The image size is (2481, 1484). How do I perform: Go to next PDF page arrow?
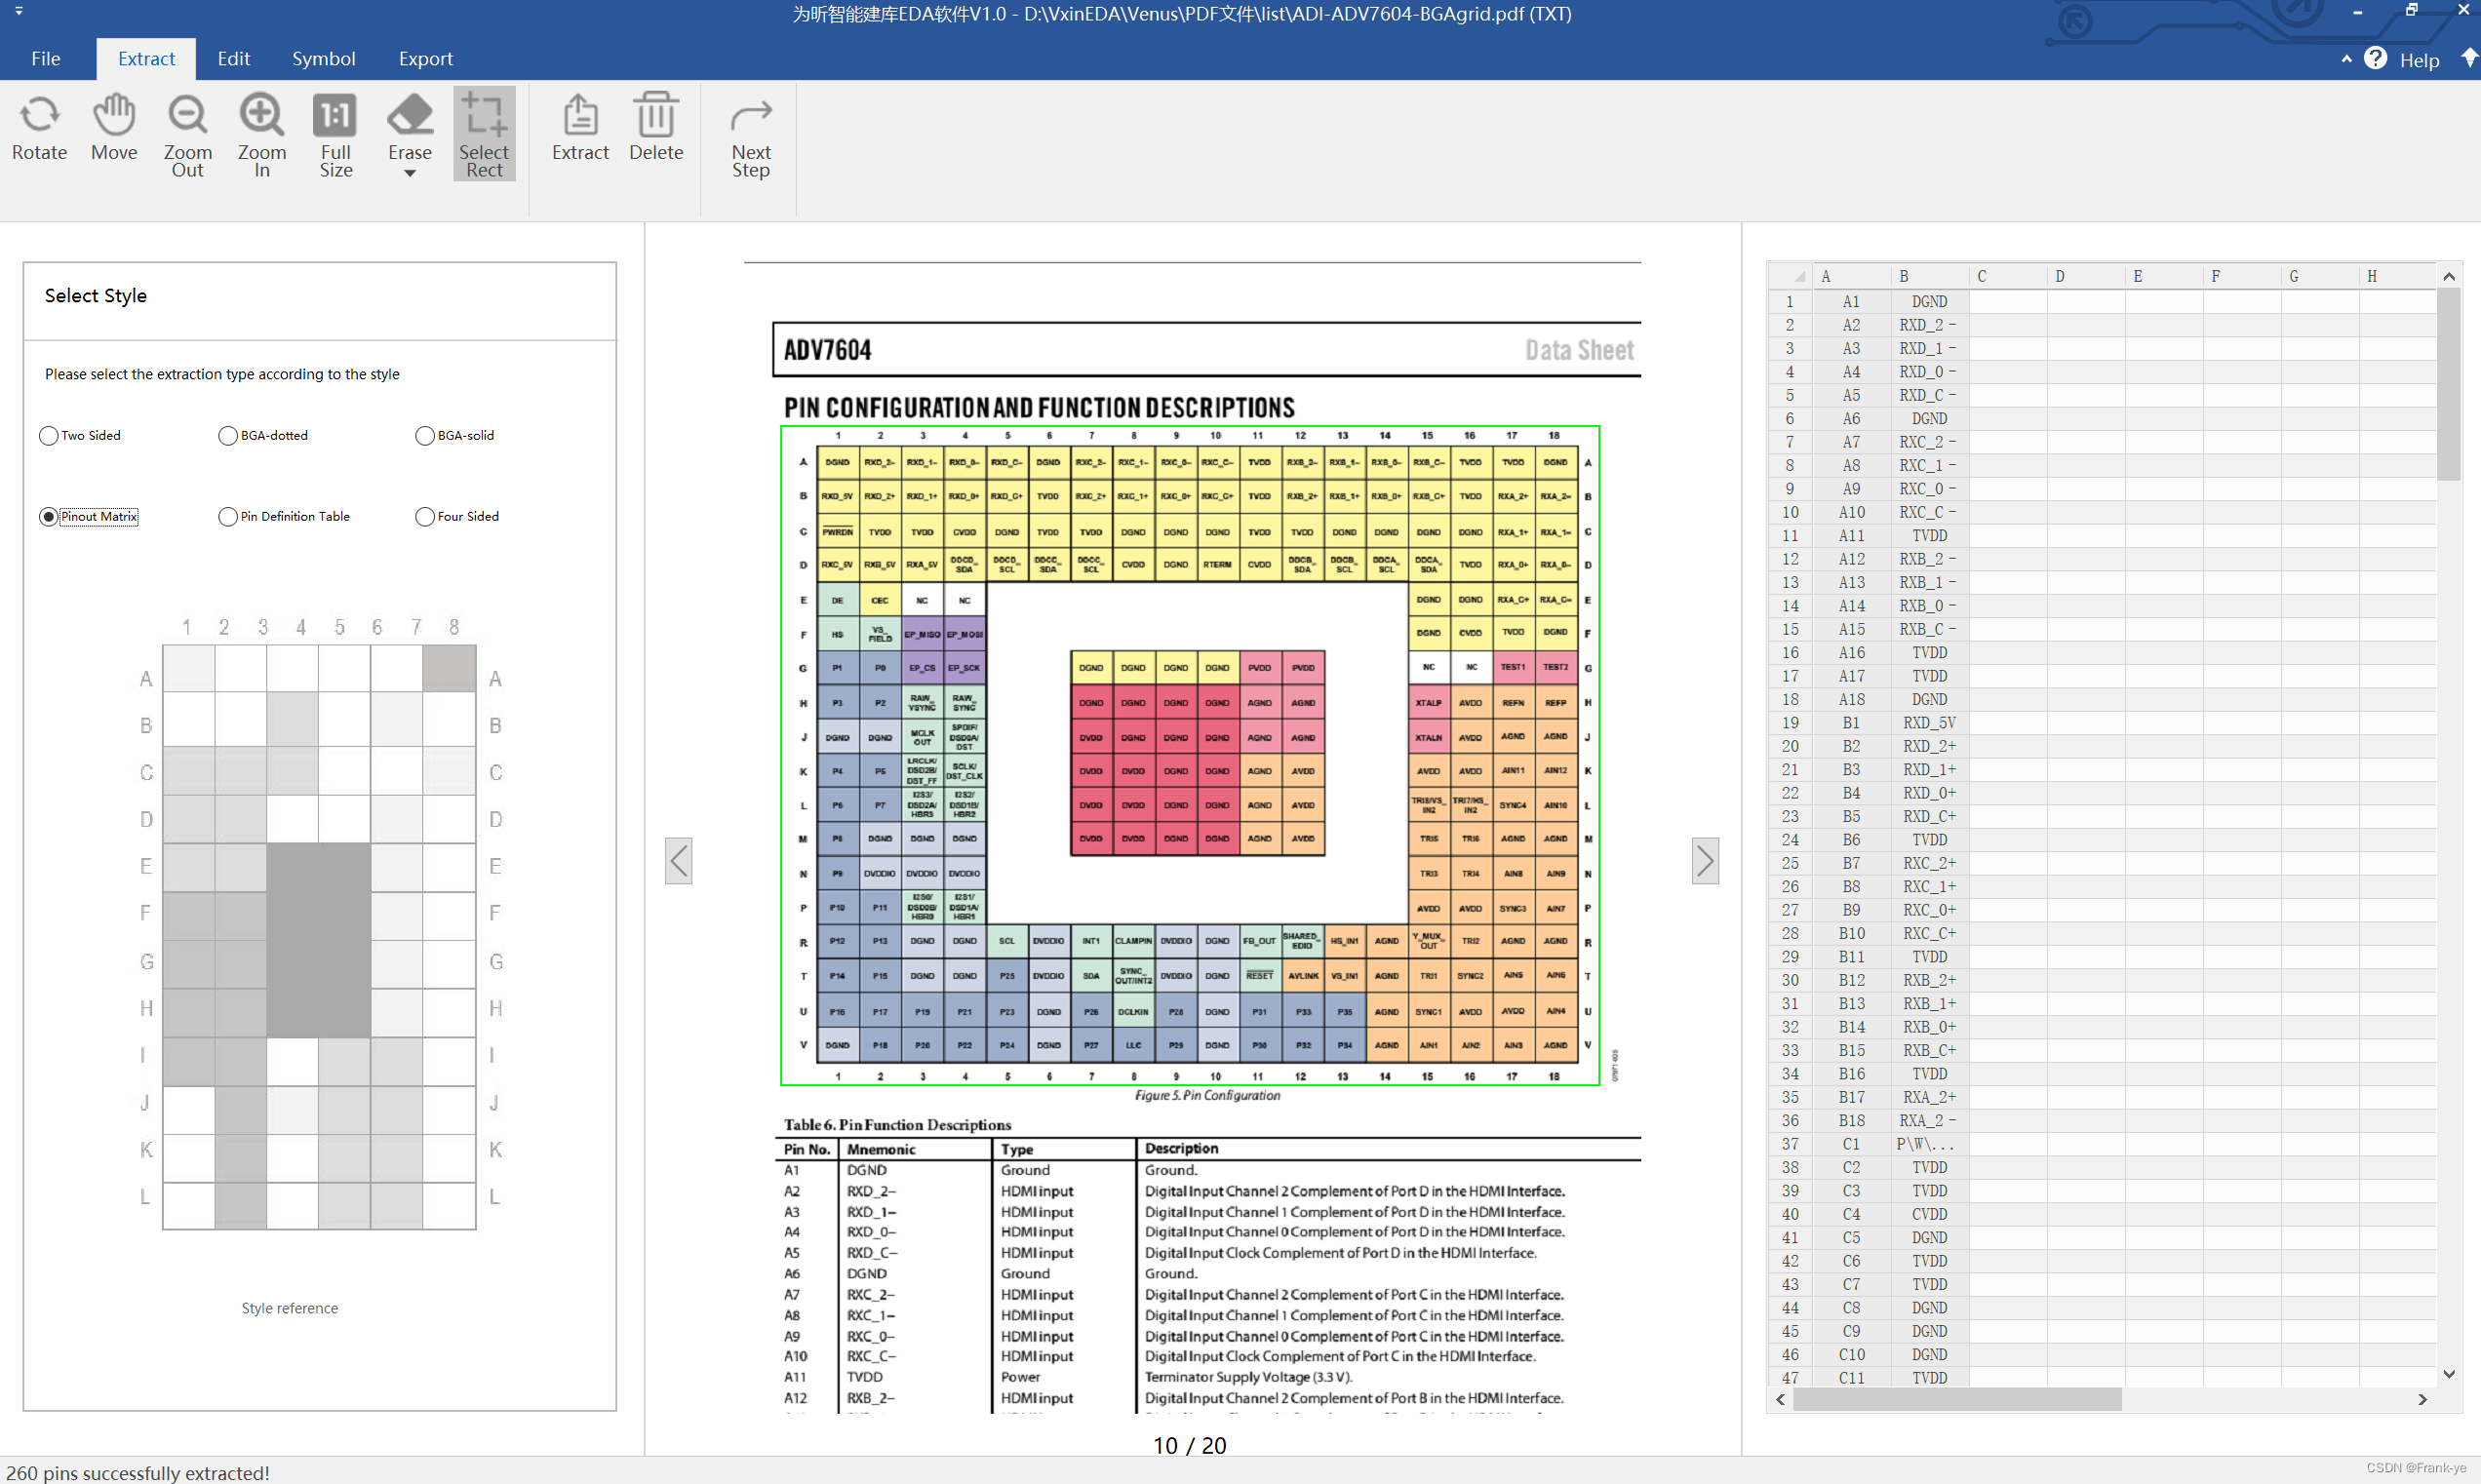tap(1705, 861)
